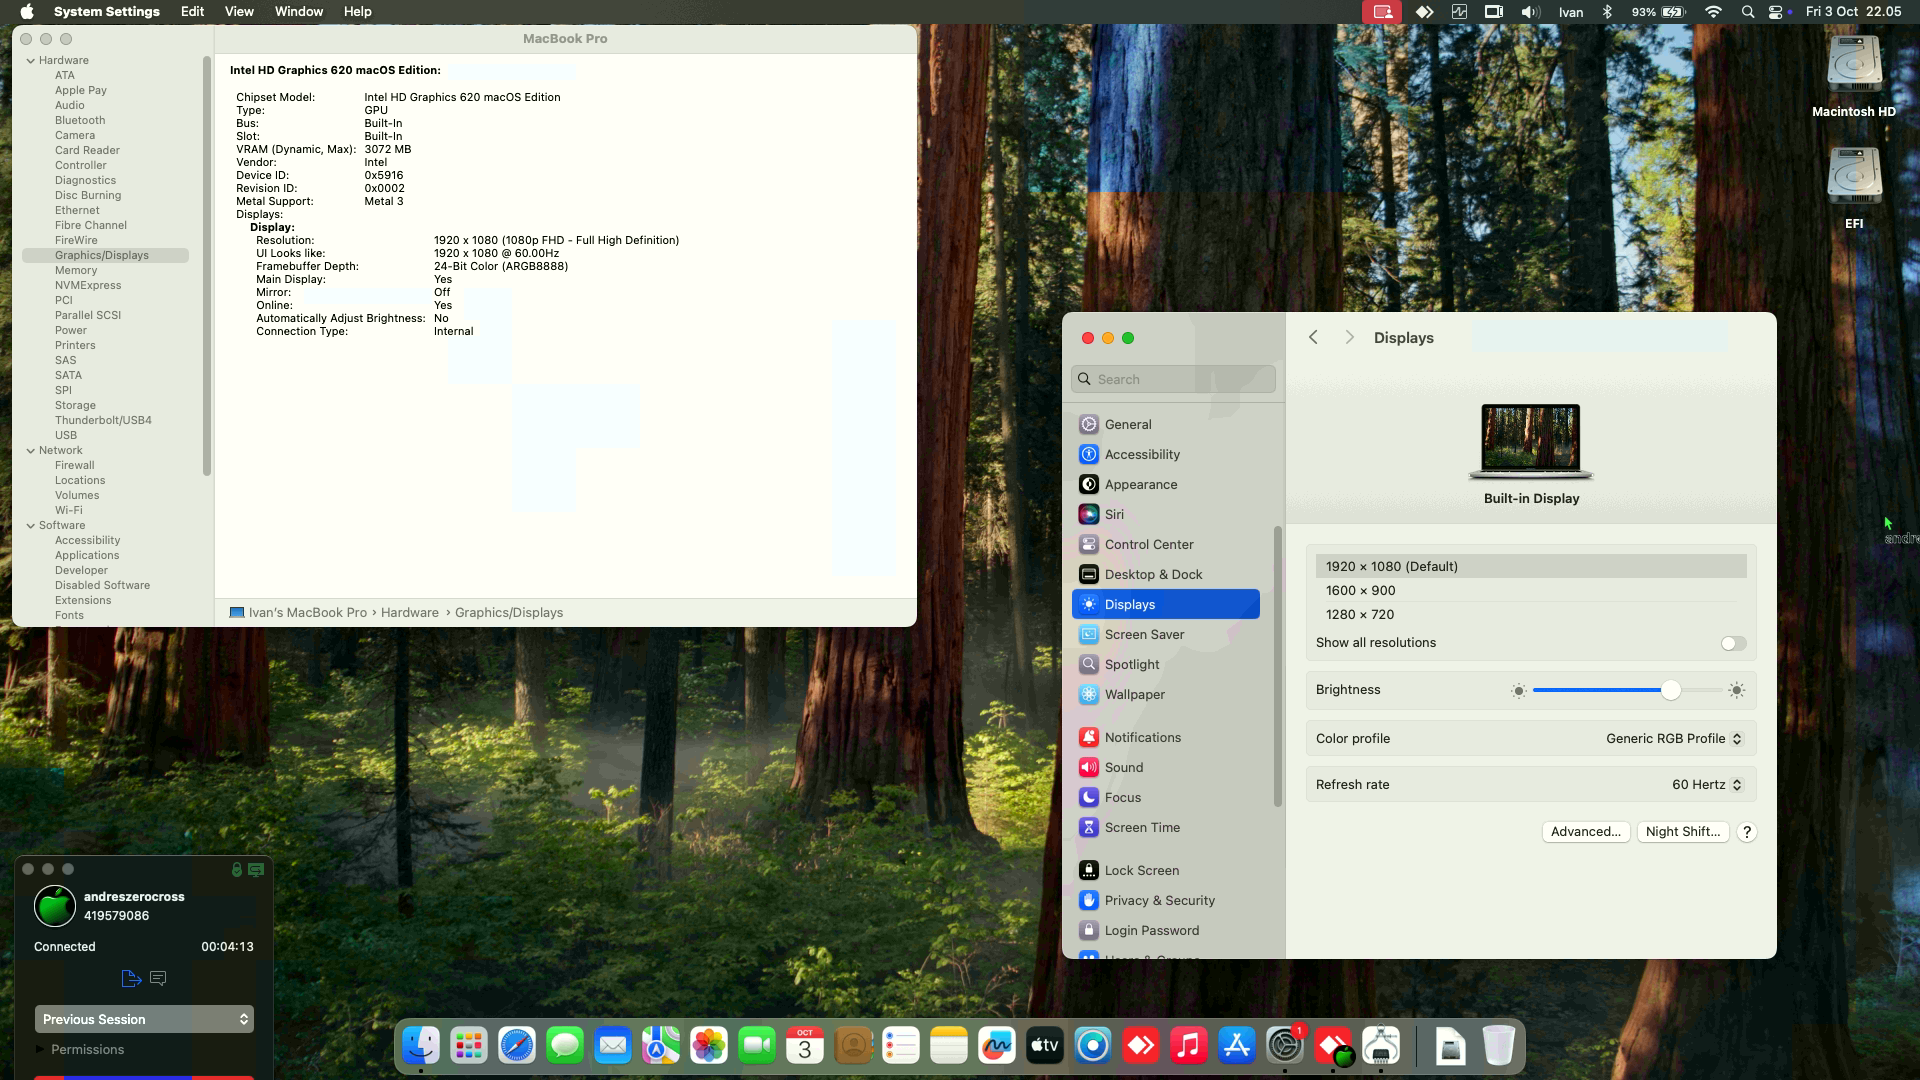Click AnyDesk file transfer icon in session panel
This screenshot has width=1920, height=1080.
coord(131,978)
